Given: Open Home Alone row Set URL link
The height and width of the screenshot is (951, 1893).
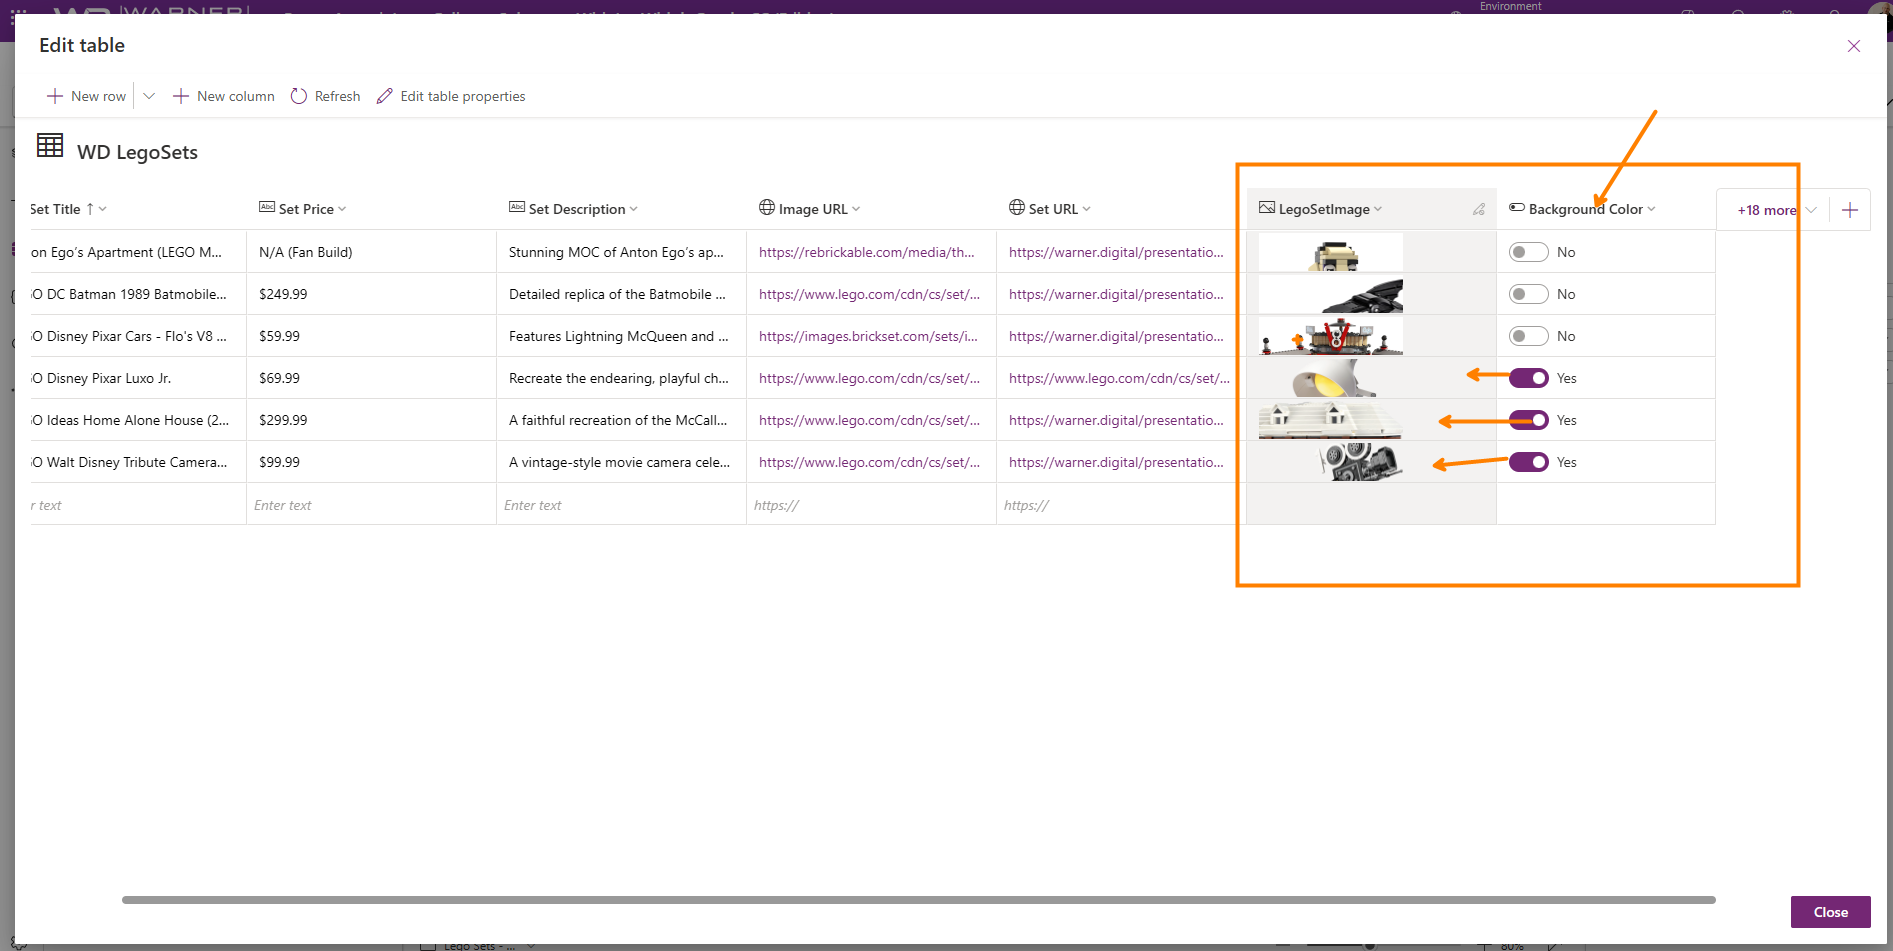Looking at the screenshot, I should point(1116,420).
